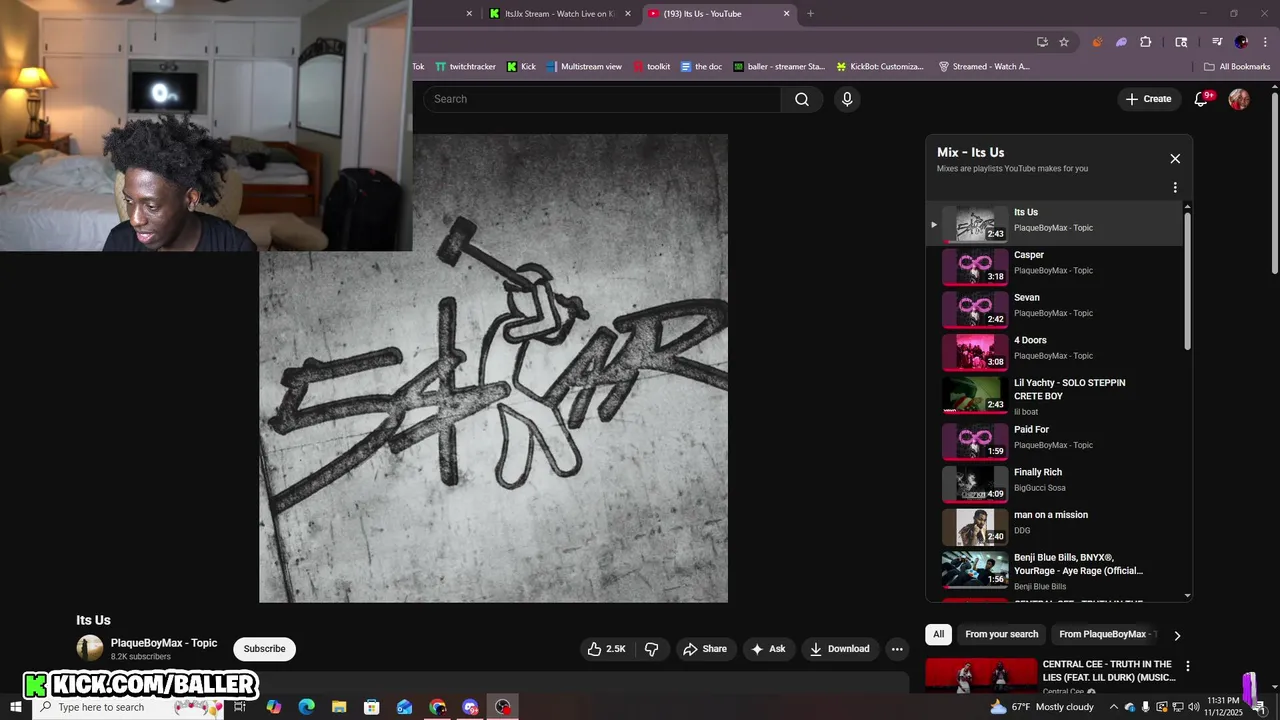Open baller - streamer Sta... bookmark
This screenshot has width=1280, height=720.
point(779,67)
